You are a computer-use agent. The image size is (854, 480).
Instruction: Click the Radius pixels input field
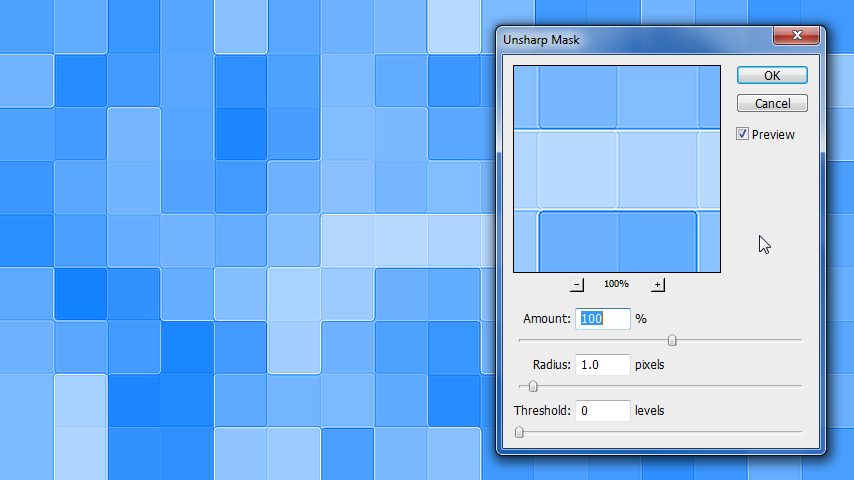[x=602, y=364]
